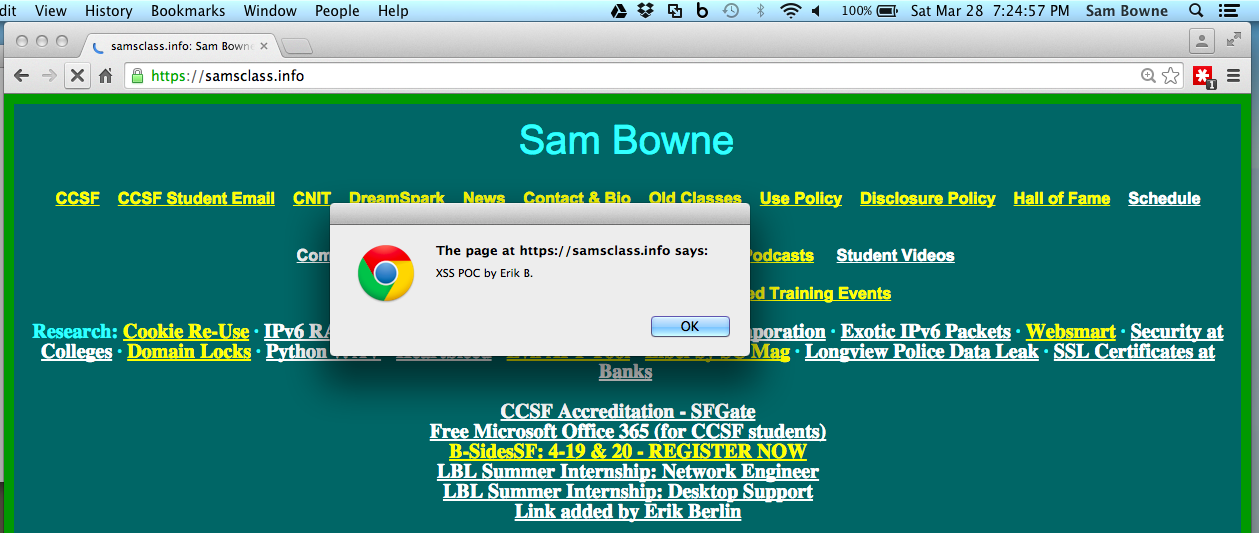Click the green SSL padlock icon
The image size is (1259, 533).
coord(137,76)
